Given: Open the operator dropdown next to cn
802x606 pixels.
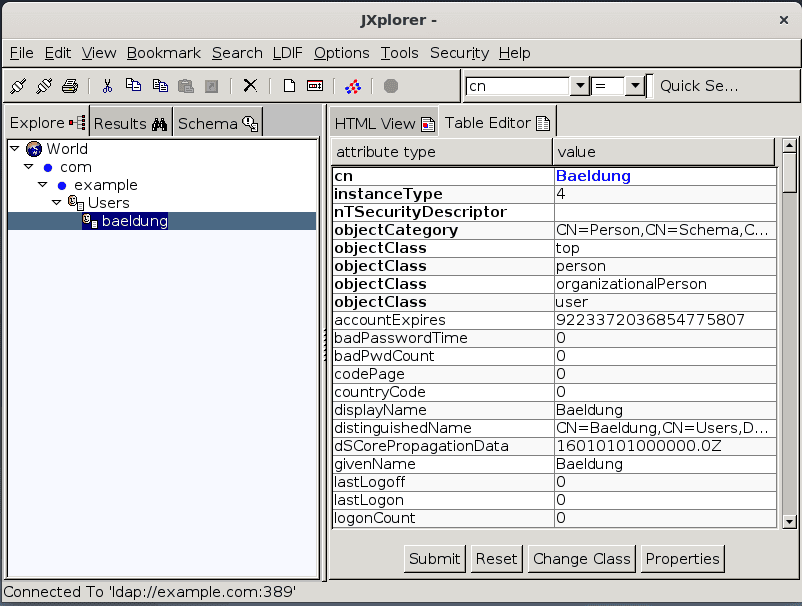Looking at the screenshot, I should click(634, 87).
